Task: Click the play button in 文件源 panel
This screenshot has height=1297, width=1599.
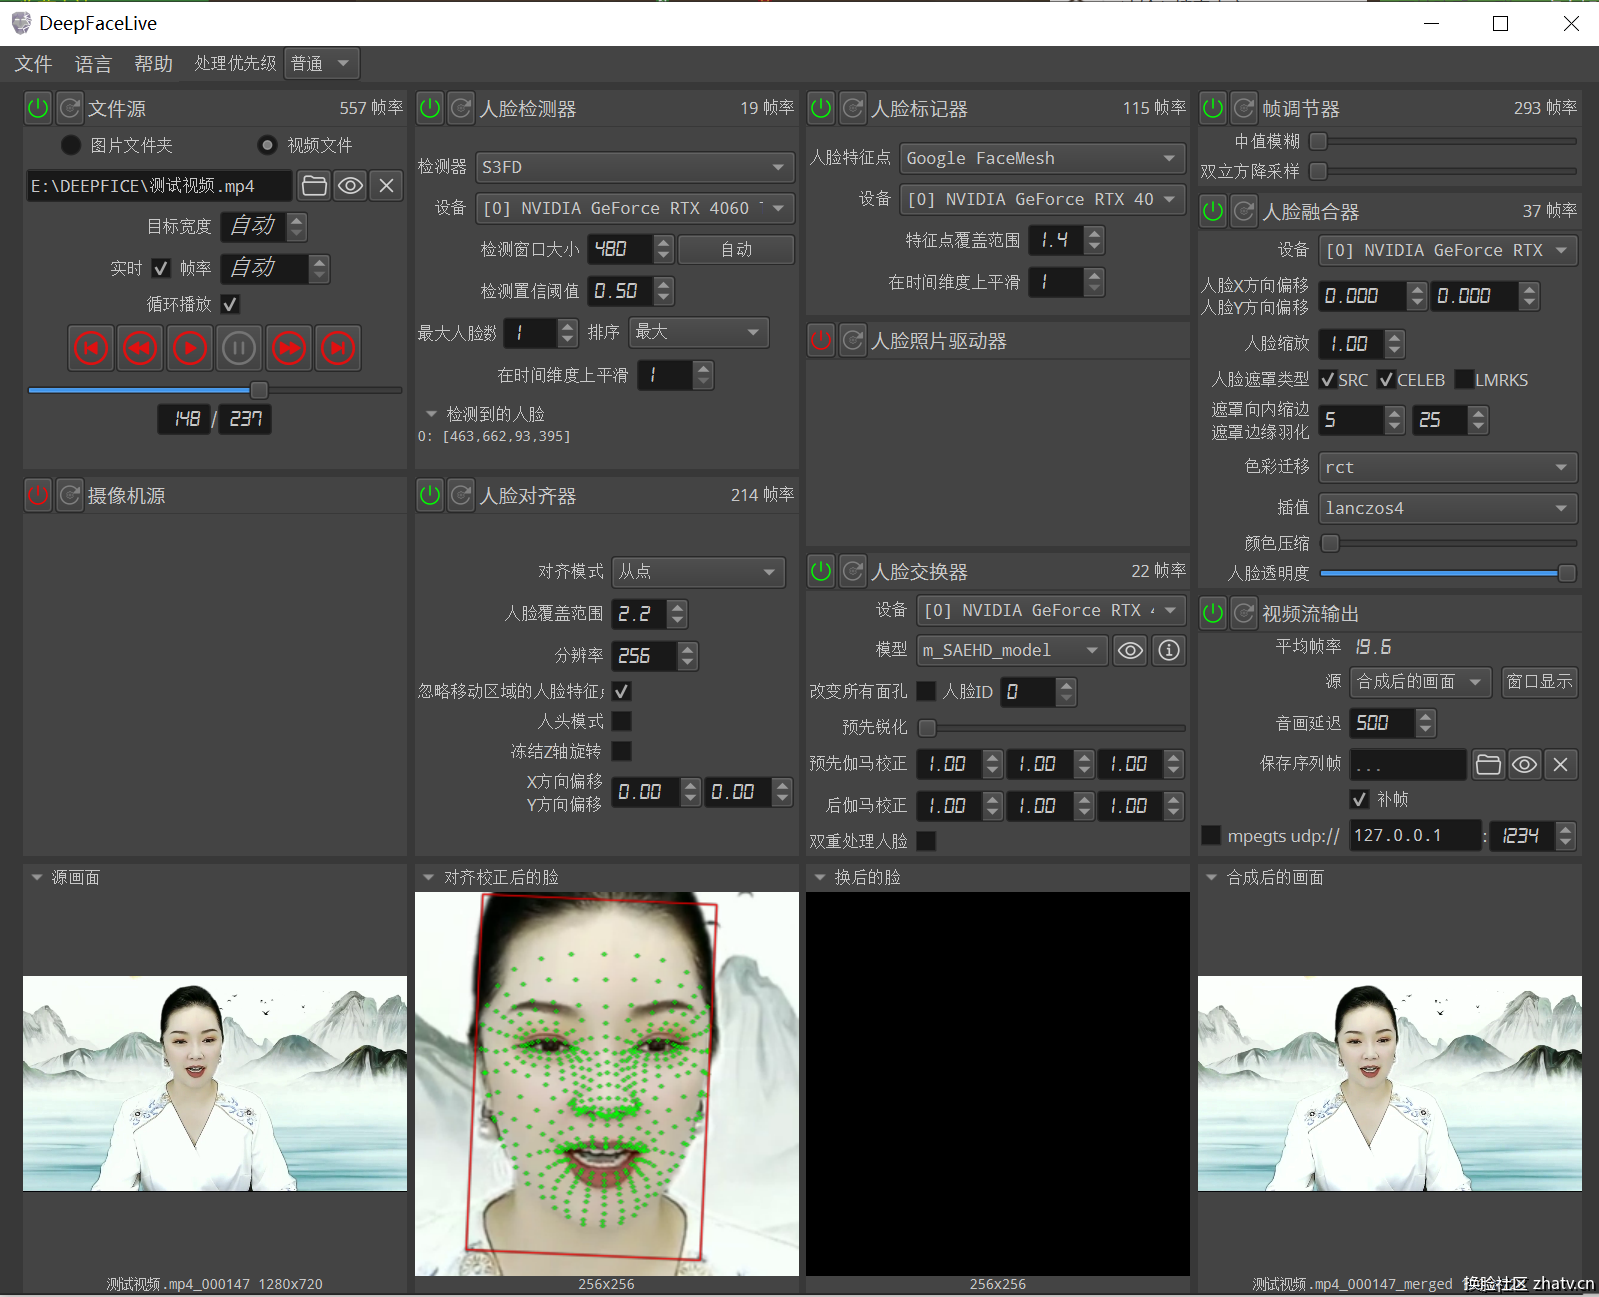Action: pyautogui.click(x=189, y=348)
